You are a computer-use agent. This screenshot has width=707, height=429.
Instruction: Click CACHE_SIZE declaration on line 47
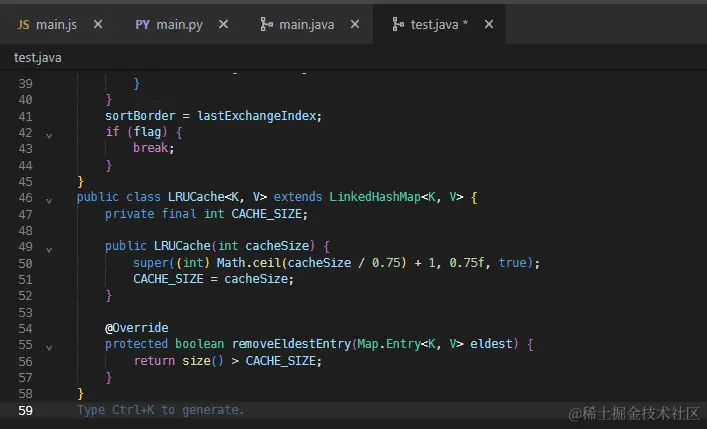(x=266, y=213)
